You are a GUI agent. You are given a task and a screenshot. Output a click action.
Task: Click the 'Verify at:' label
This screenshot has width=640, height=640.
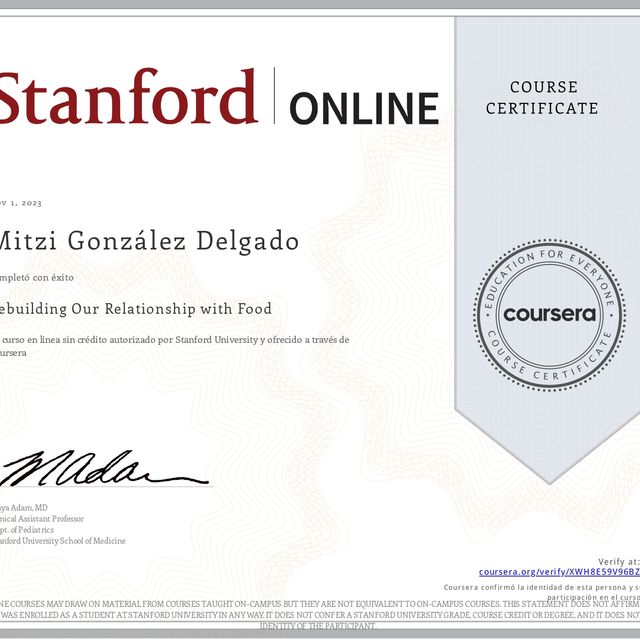(619, 562)
